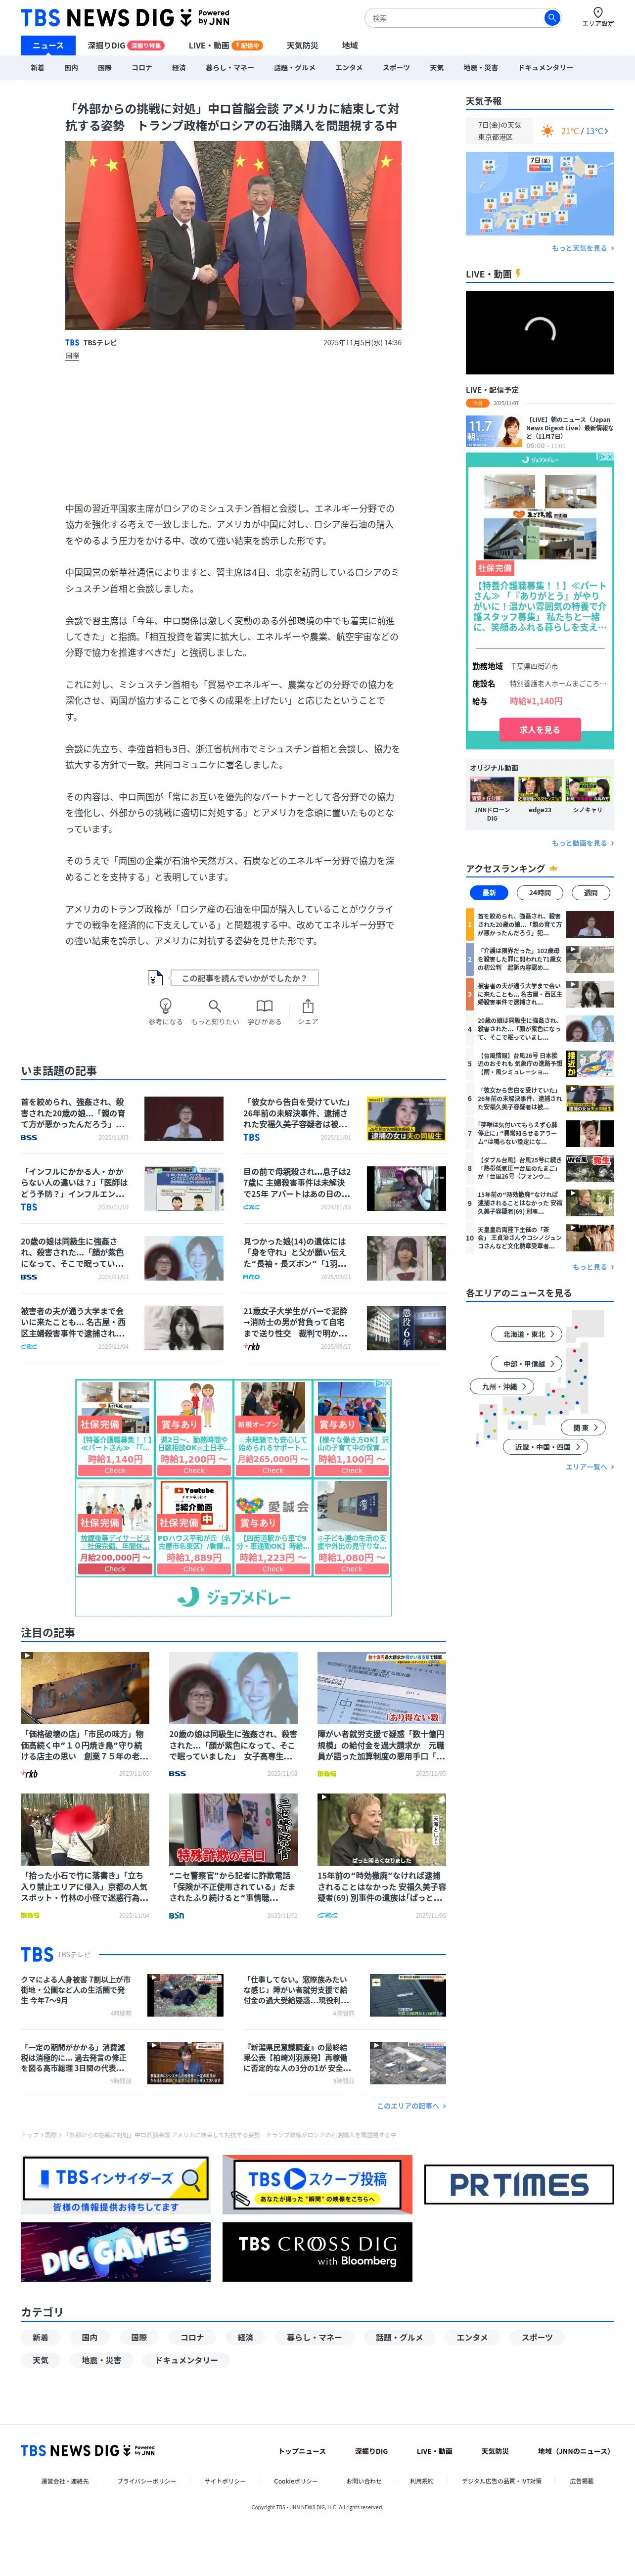635x2576 pixels.
Task: Switch to the LIVE・動画 tab
Action: coord(226,45)
